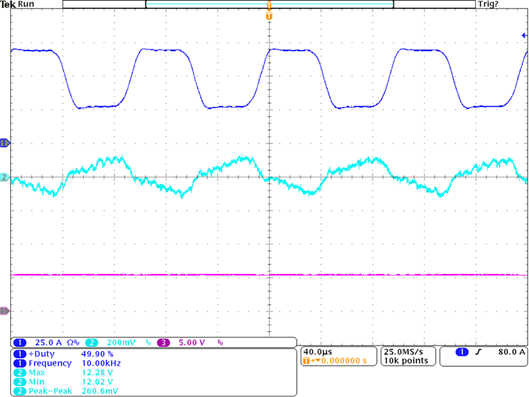Click the +Duty 49.90 % measurement readout
The width and height of the screenshot is (529, 397).
(63, 354)
